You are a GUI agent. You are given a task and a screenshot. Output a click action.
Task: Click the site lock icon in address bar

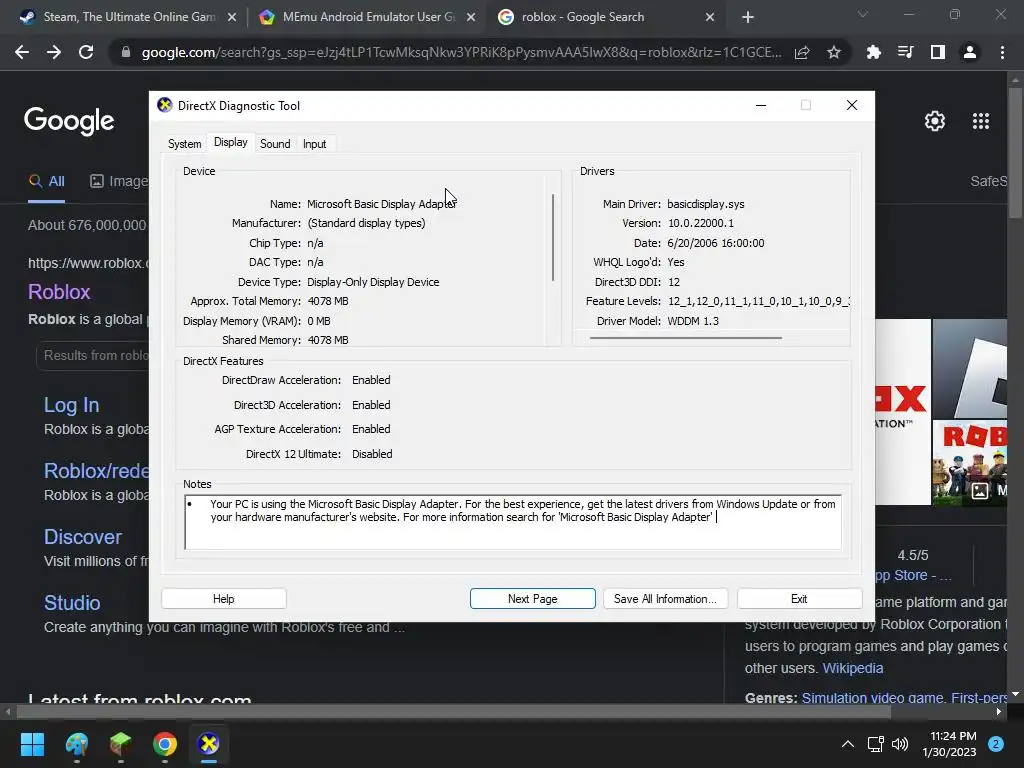[125, 52]
